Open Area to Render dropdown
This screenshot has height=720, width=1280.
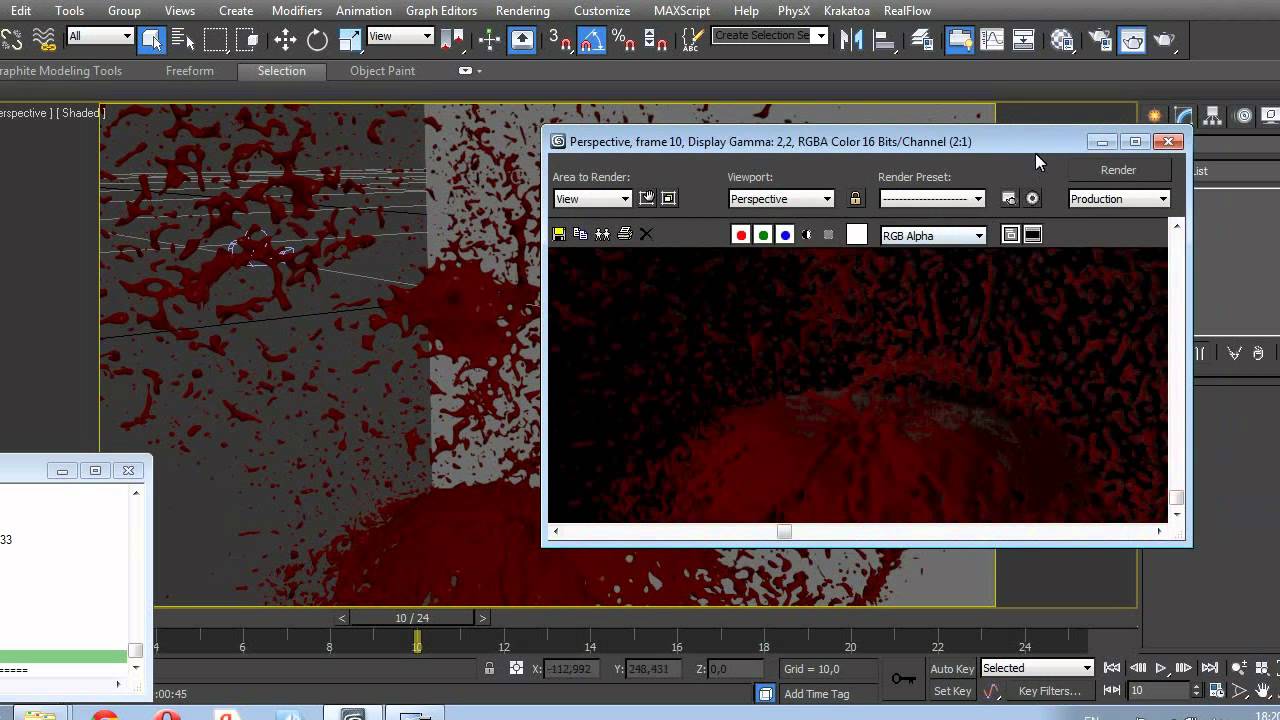click(593, 199)
